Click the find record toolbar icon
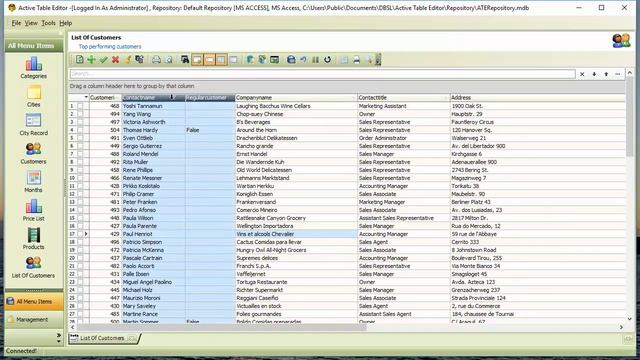This screenshot has height=360, width=640. pos(185,60)
